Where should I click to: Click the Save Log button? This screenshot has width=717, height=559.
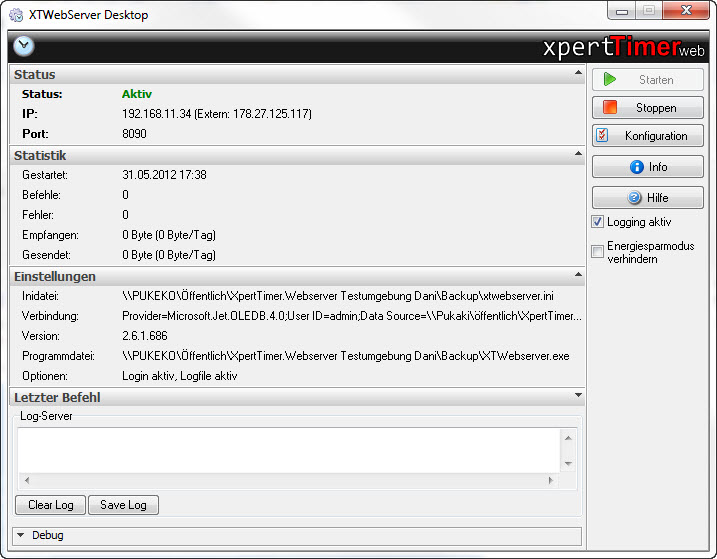click(x=123, y=505)
